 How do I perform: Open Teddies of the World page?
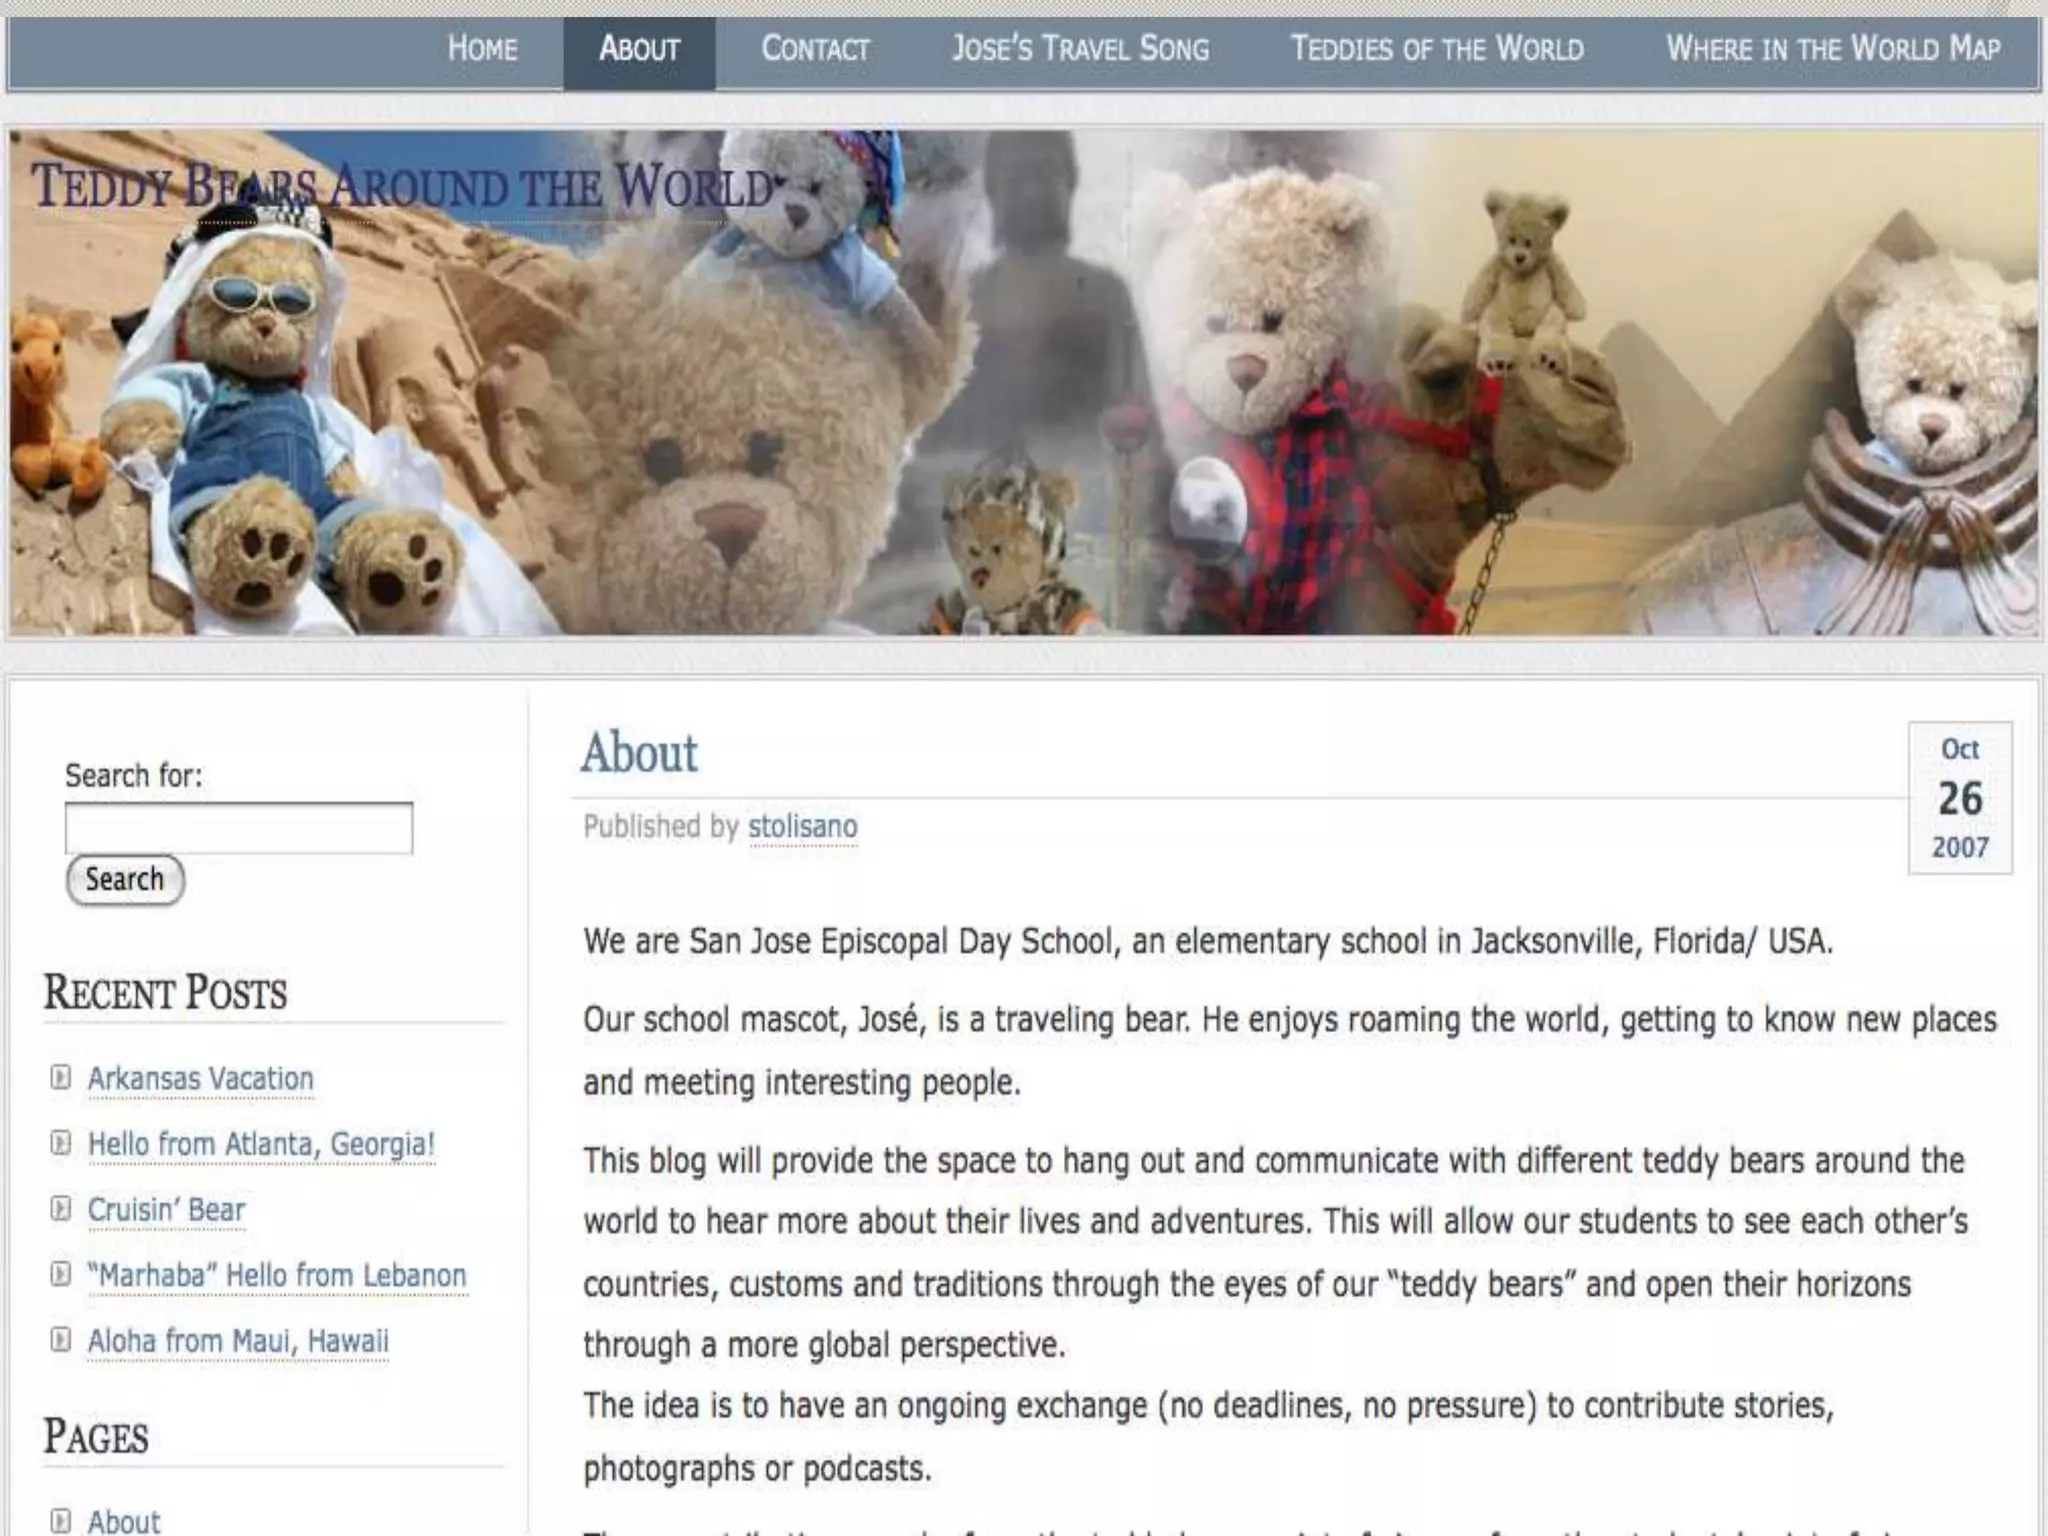(1437, 49)
